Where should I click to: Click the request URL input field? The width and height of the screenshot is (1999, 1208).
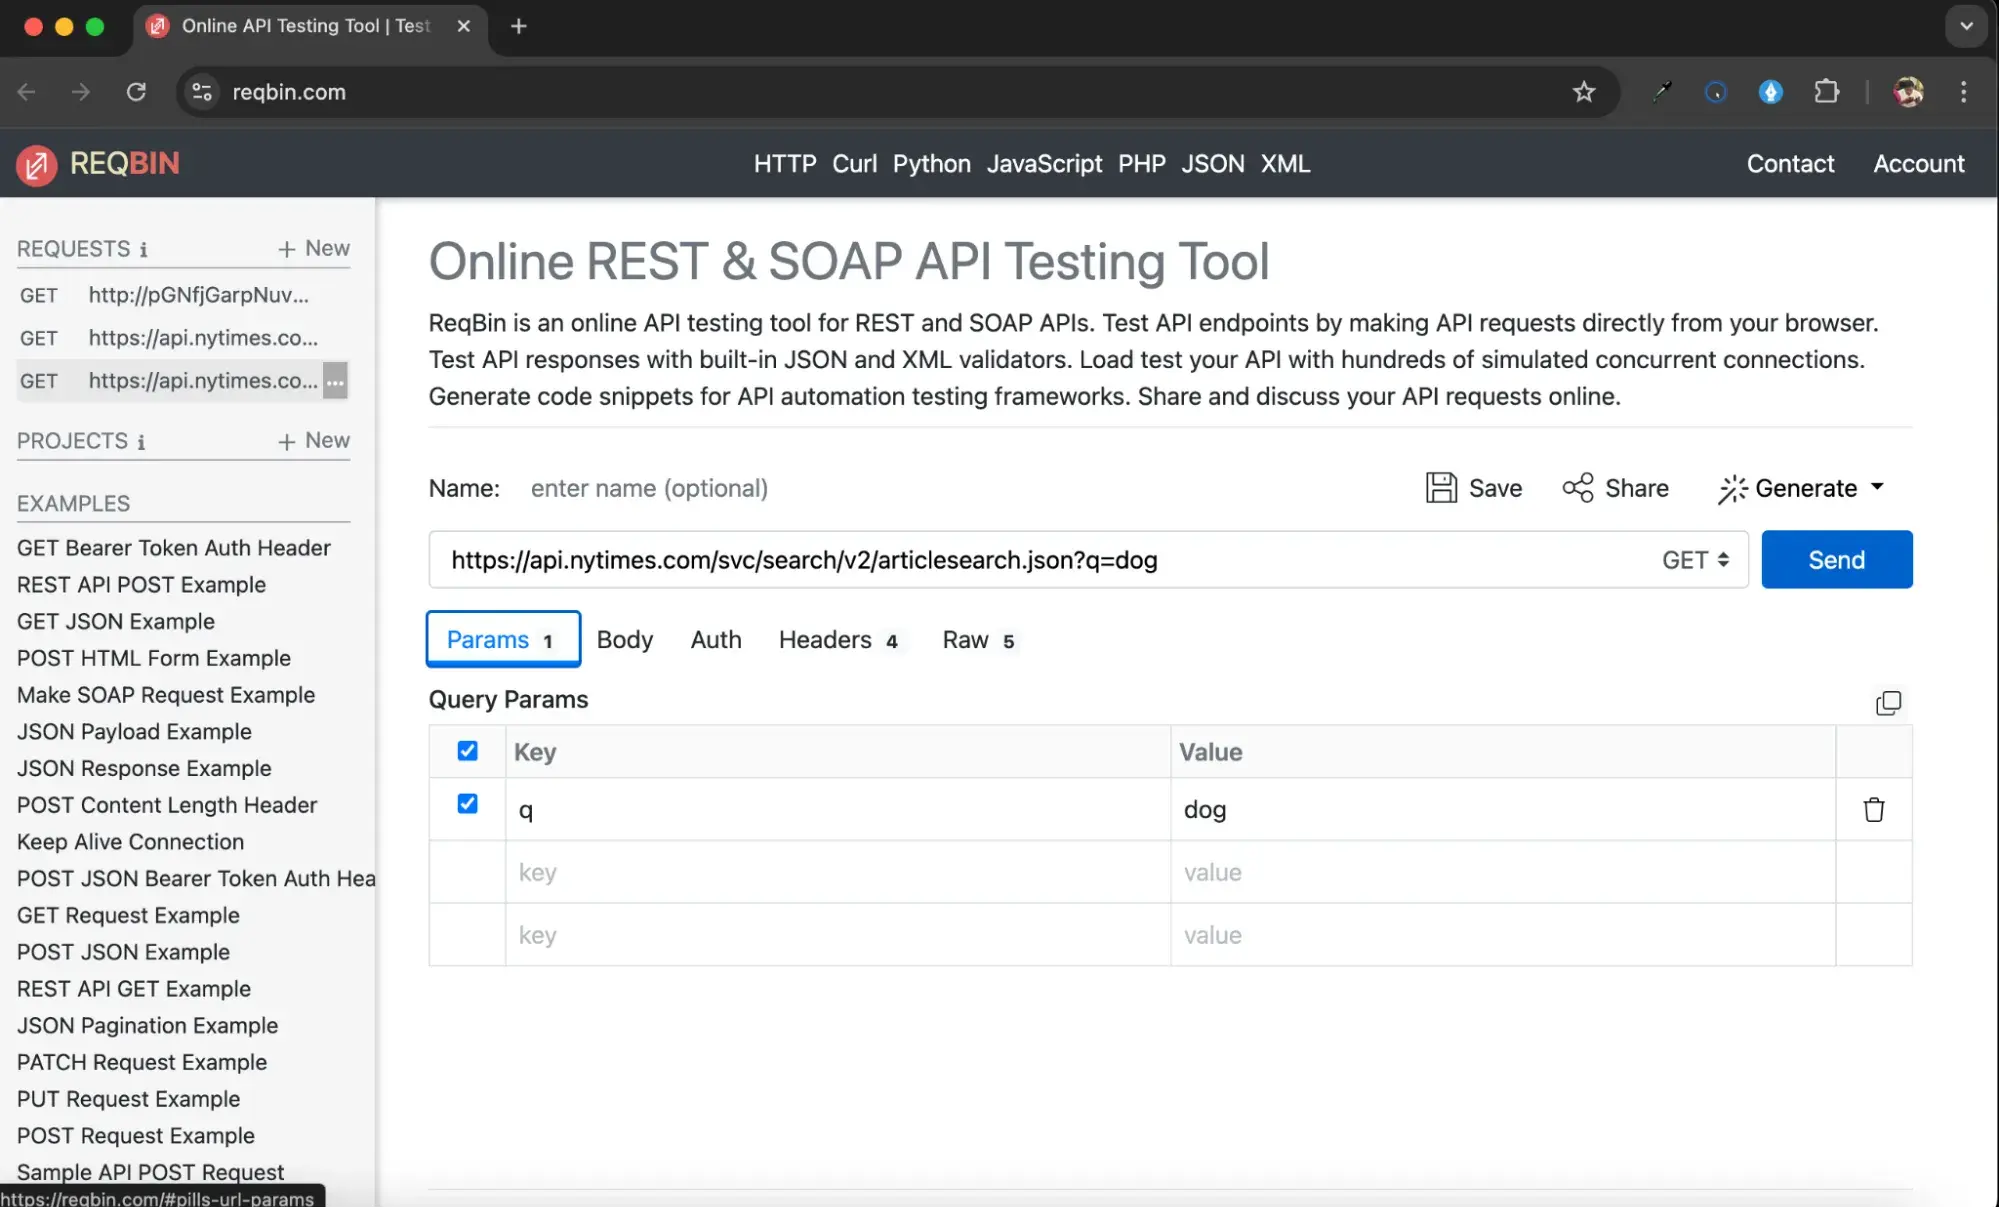click(x=1040, y=560)
